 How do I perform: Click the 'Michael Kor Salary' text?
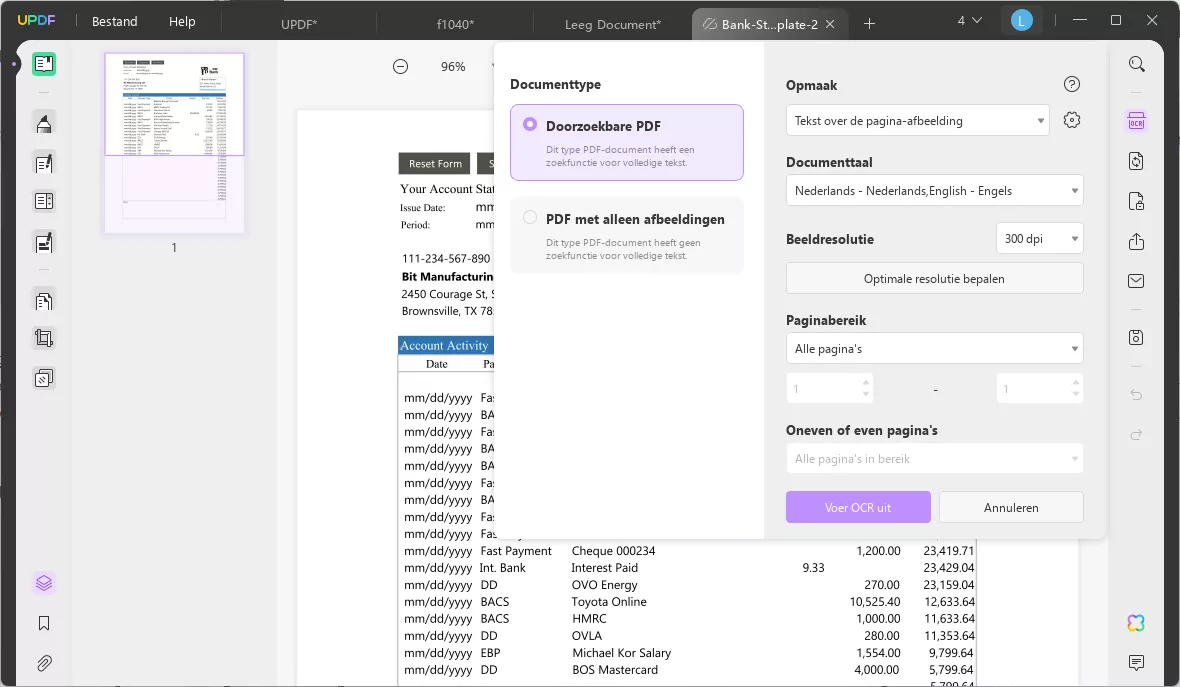(622, 652)
